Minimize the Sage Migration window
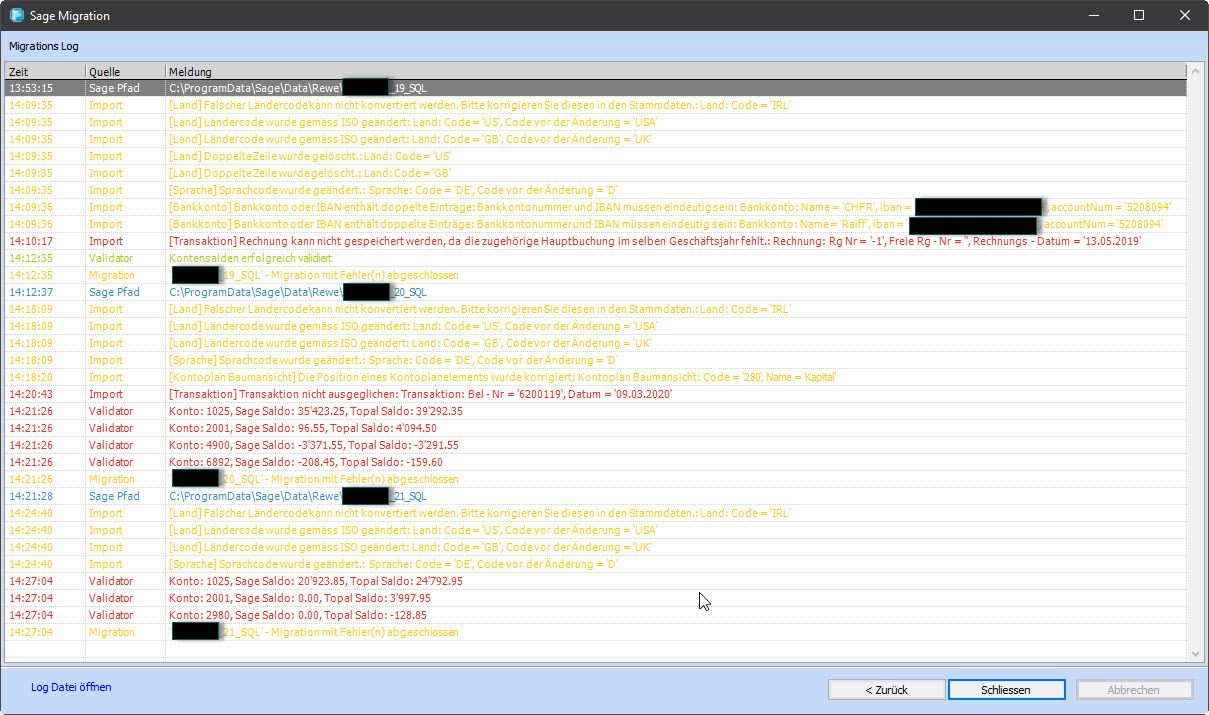This screenshot has width=1209, height=715. coord(1093,16)
